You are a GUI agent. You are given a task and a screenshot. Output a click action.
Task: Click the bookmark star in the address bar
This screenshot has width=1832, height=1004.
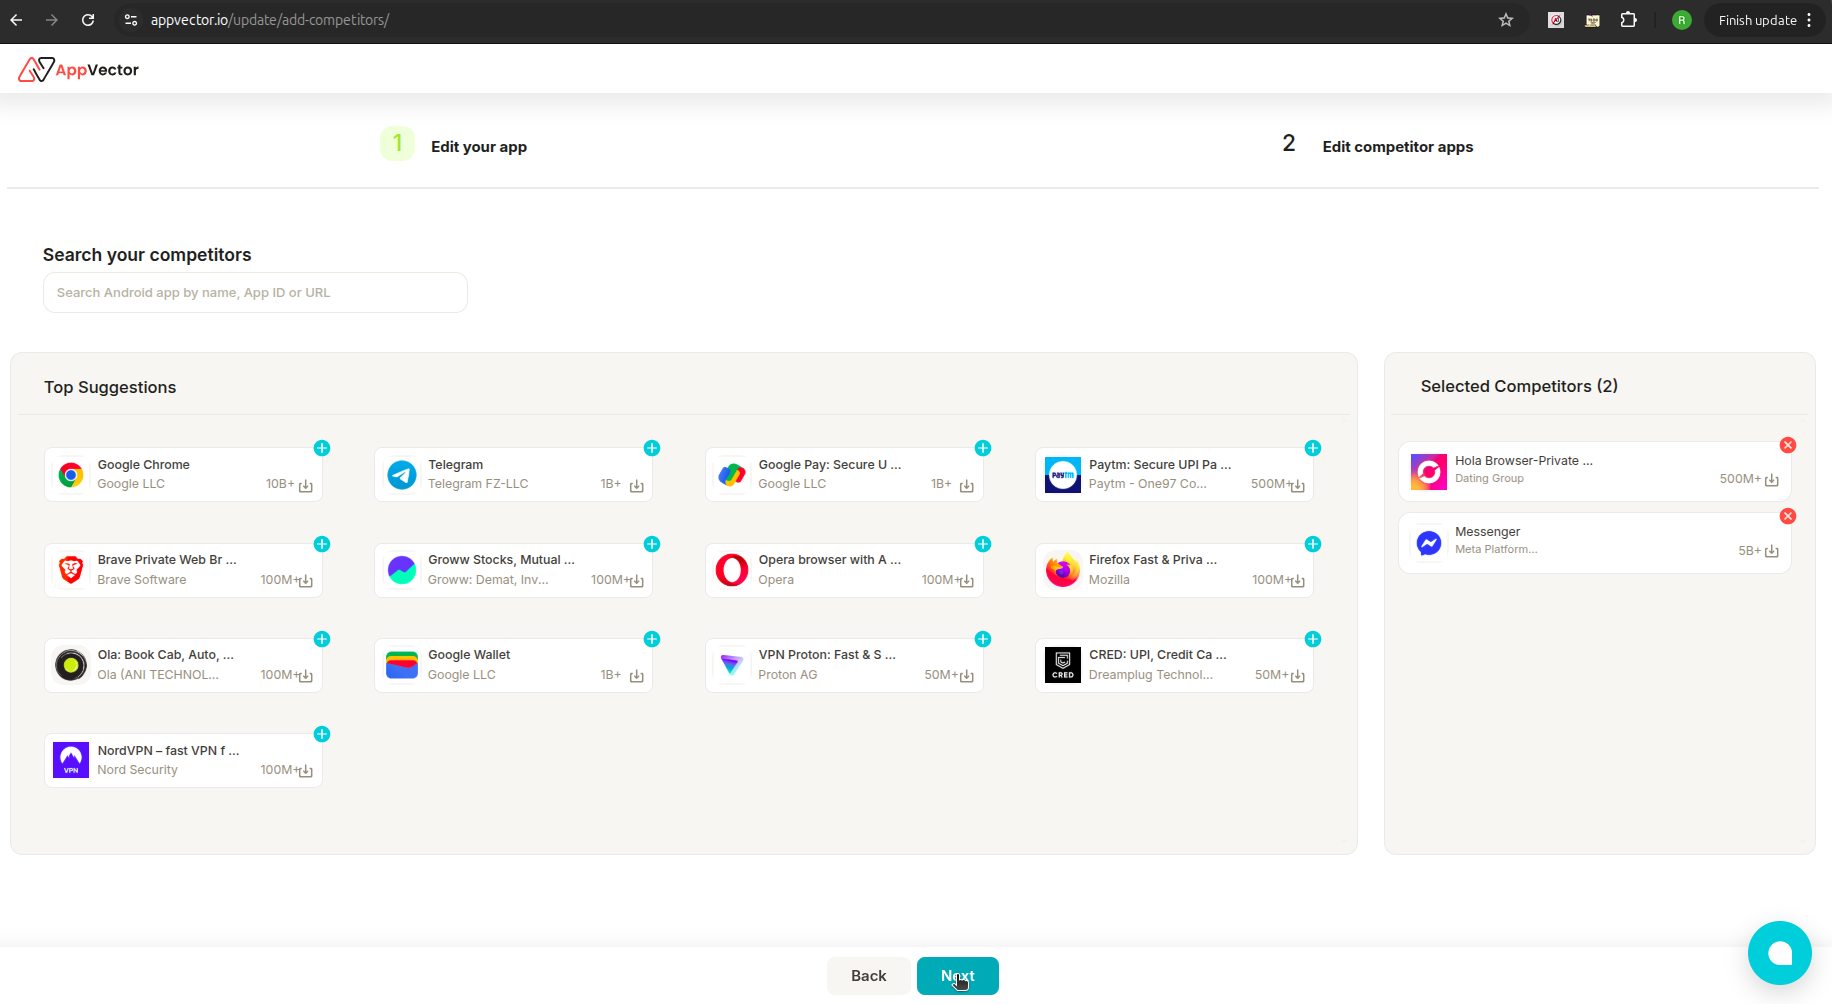point(1506,19)
